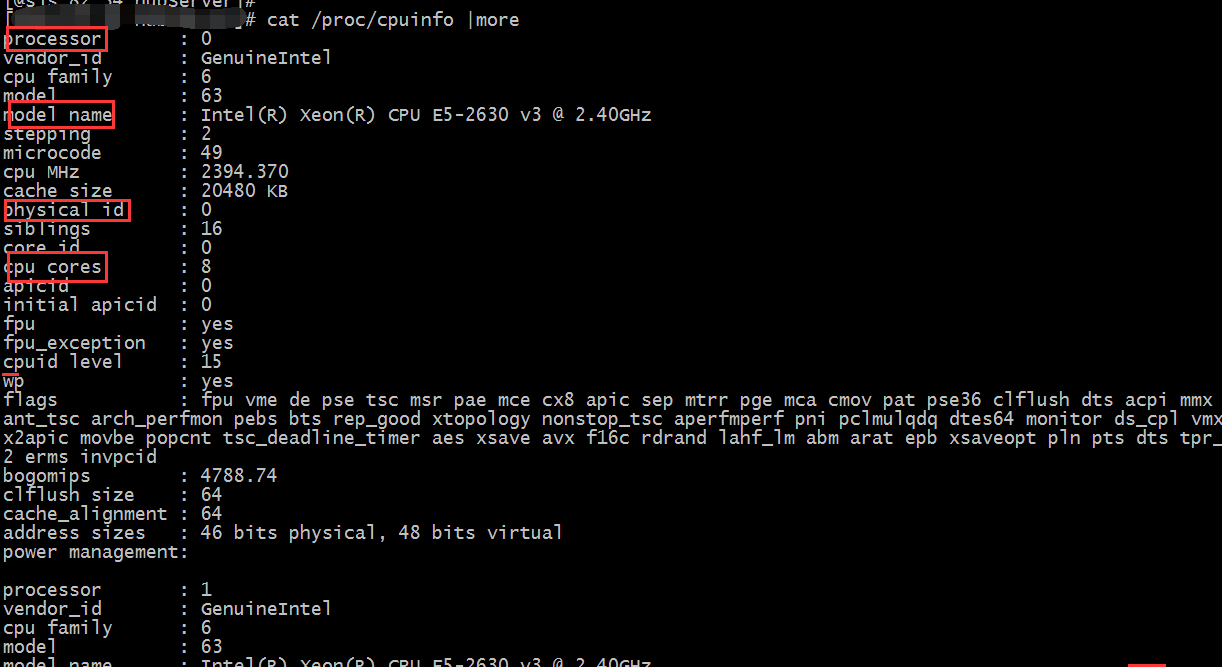Click the highlighted 'model name' label
This screenshot has width=1222, height=667.
tap(60, 116)
